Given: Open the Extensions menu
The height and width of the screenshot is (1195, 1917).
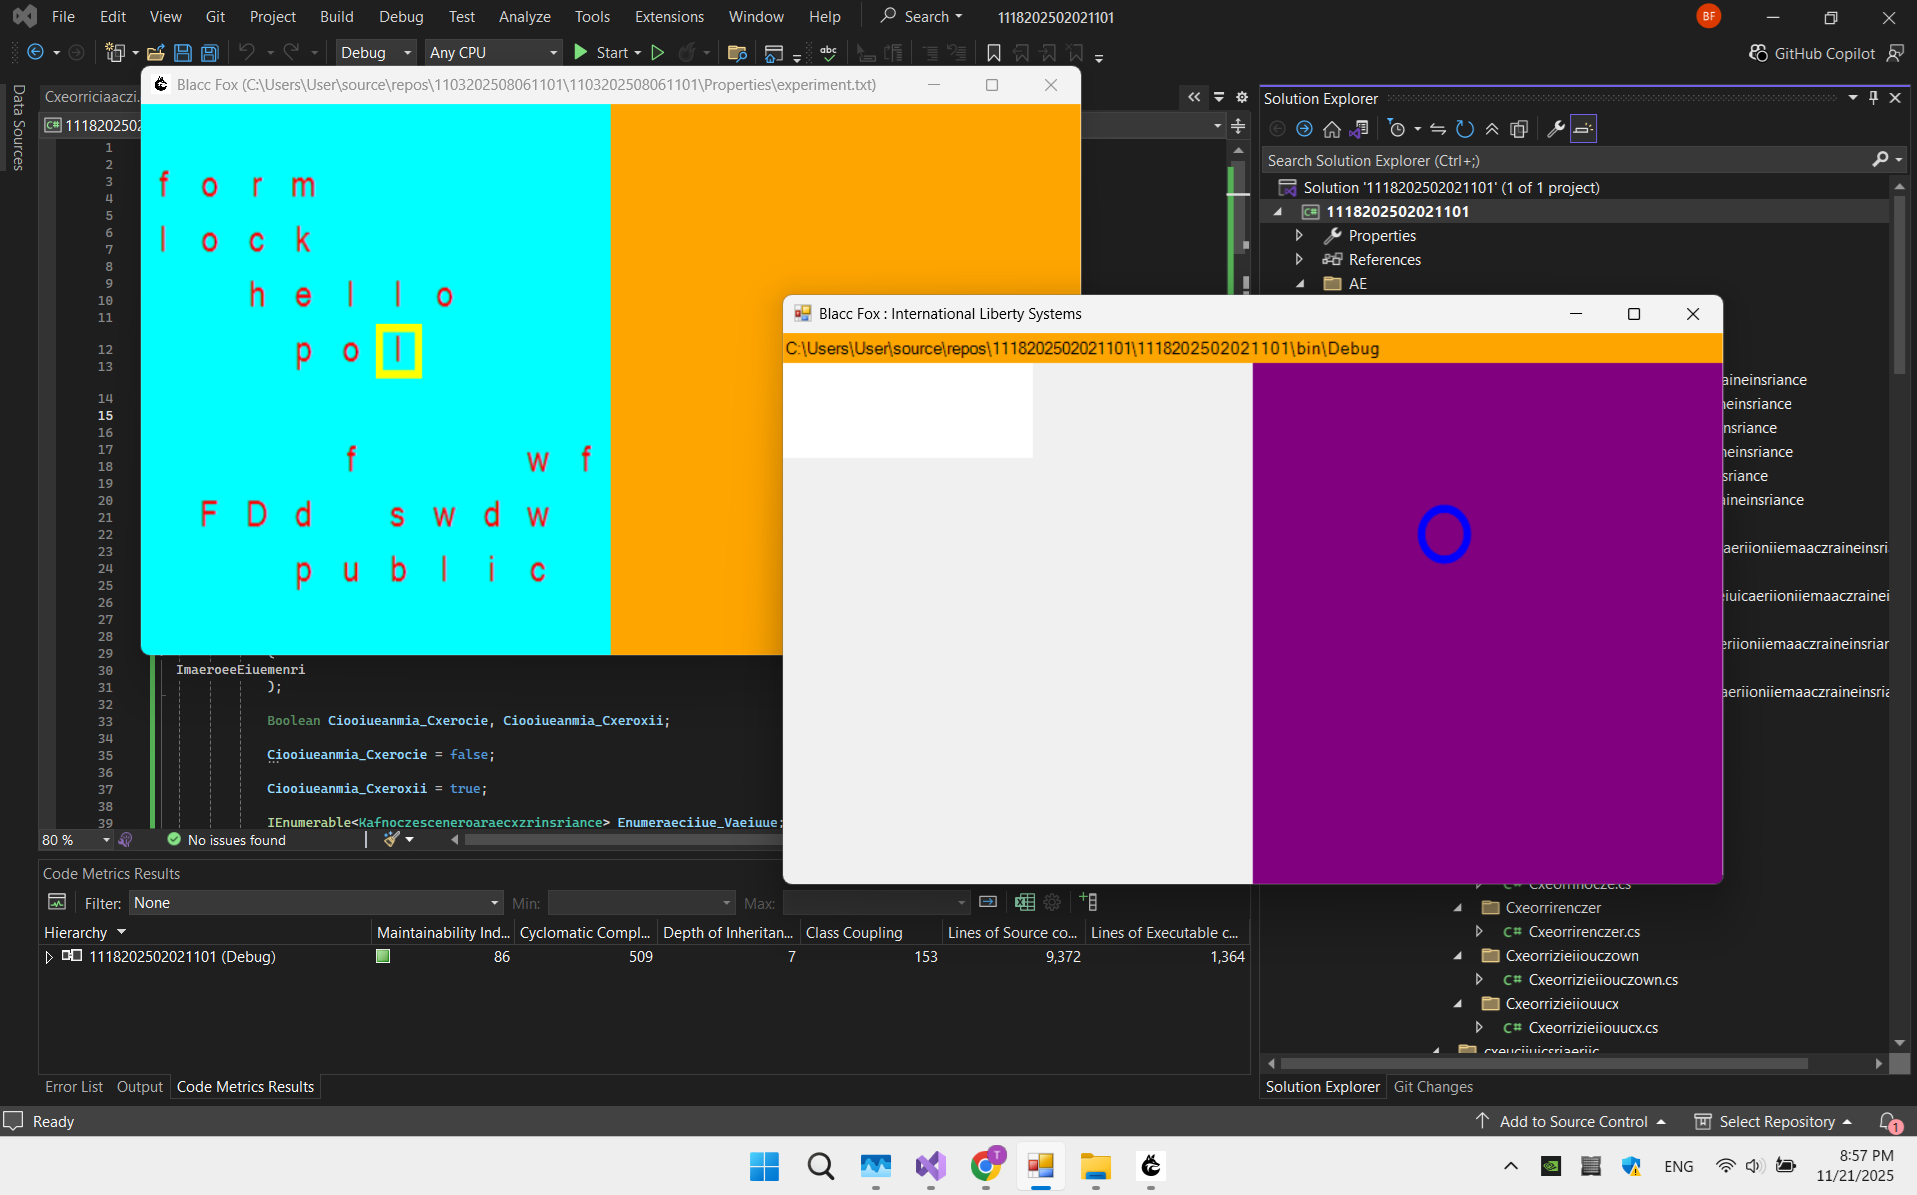Looking at the screenshot, I should (x=669, y=16).
